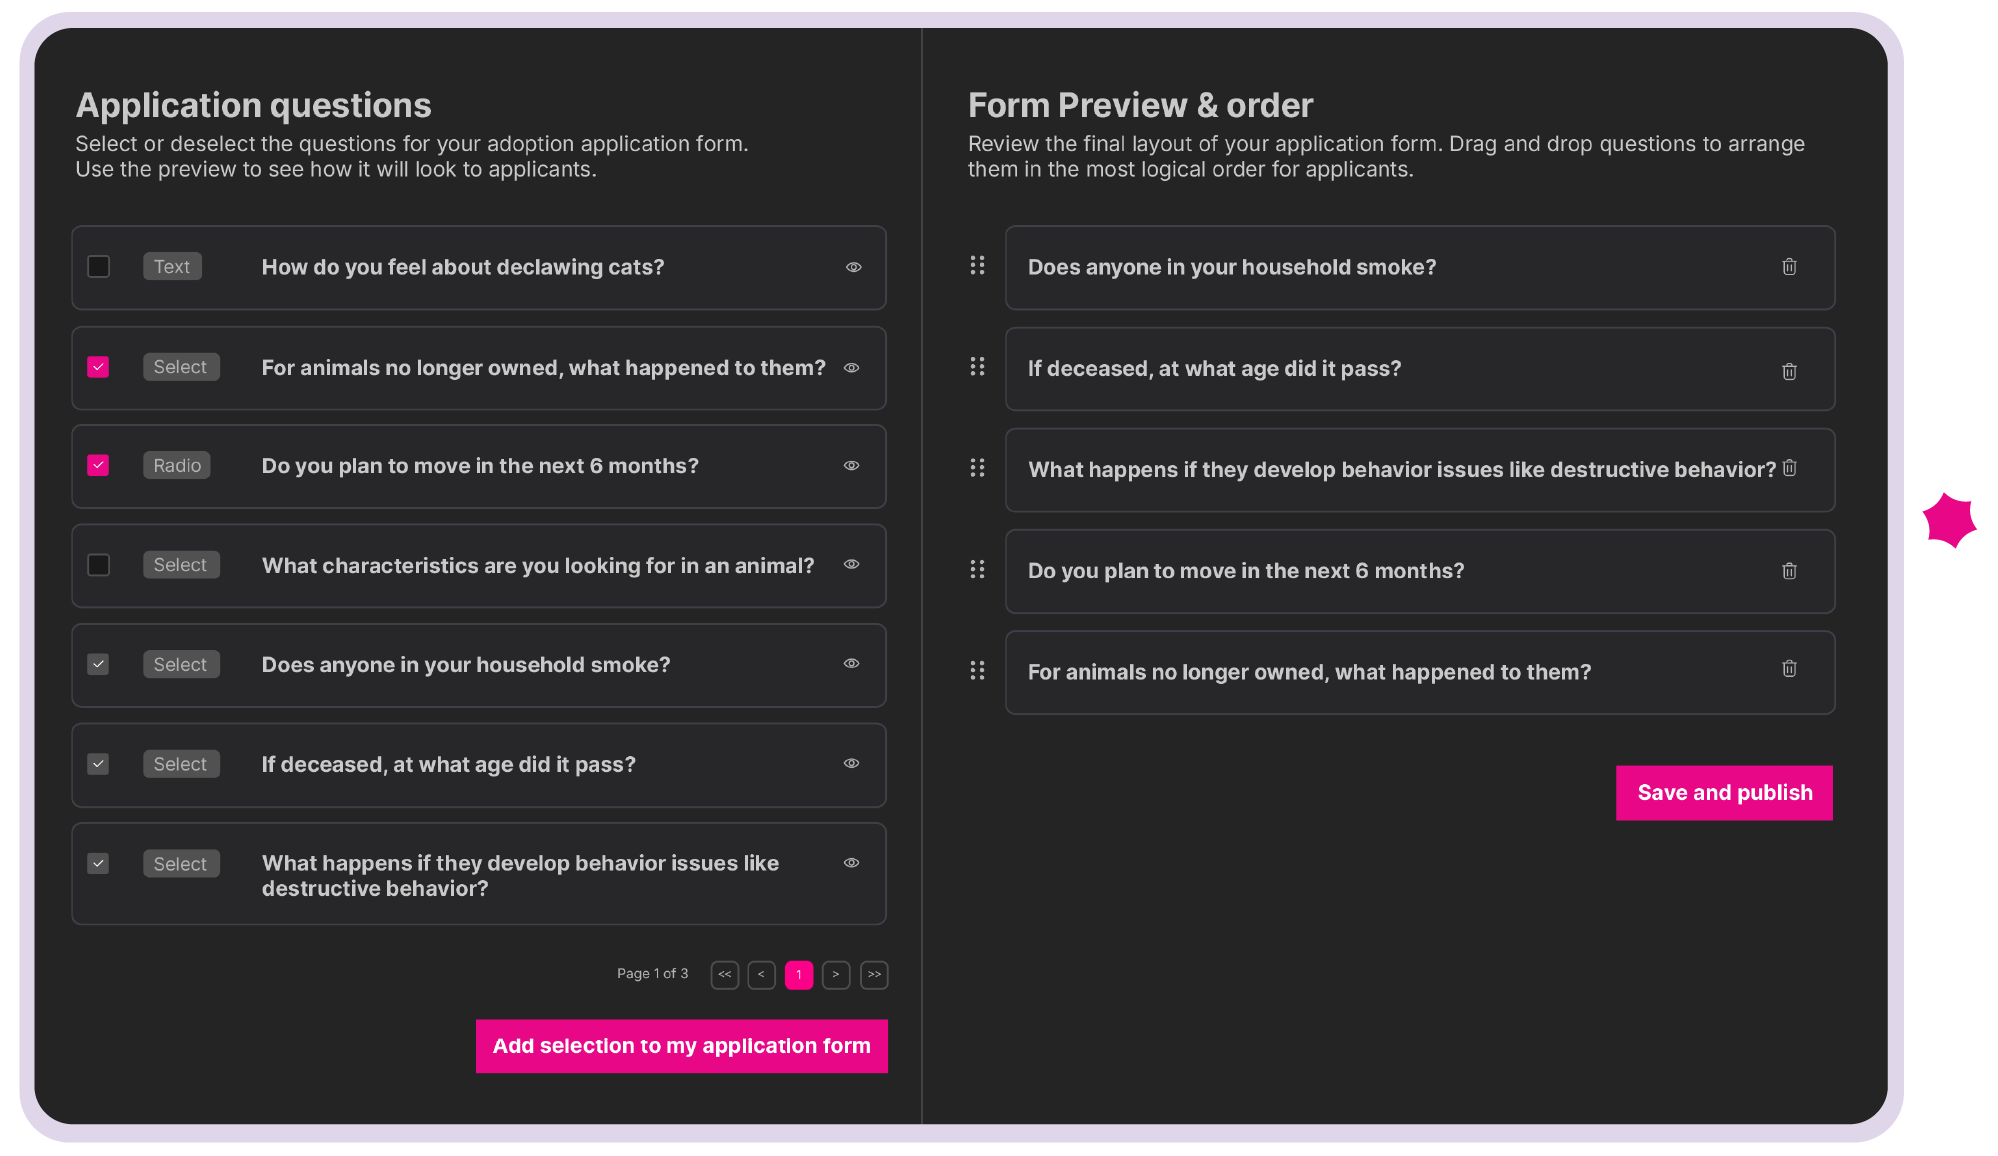Viewport: 1998px width, 1156px height.
Task: Delete 'Does anyone in your household smoke?' from preview
Action: [1789, 267]
